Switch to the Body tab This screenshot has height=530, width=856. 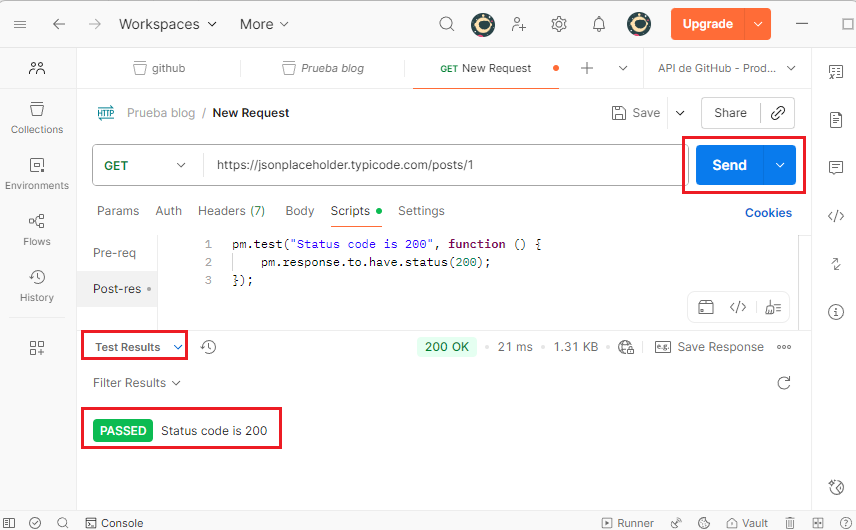pyautogui.click(x=300, y=211)
